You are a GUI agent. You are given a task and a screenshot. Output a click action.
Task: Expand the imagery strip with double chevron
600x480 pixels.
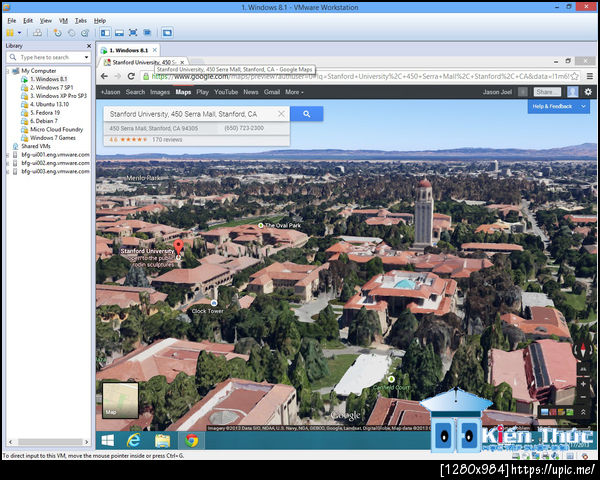click(x=583, y=412)
